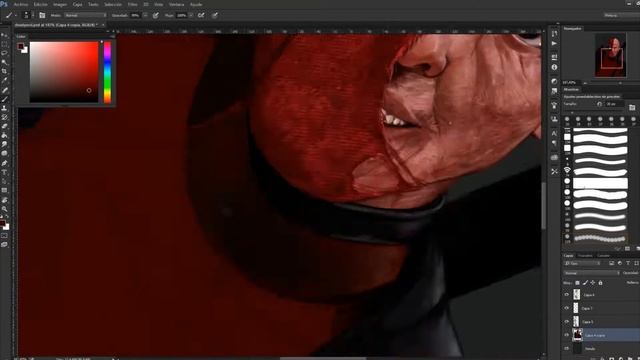Hide the Capa 4 copia layer
The height and width of the screenshot is (360, 640).
click(x=567, y=335)
